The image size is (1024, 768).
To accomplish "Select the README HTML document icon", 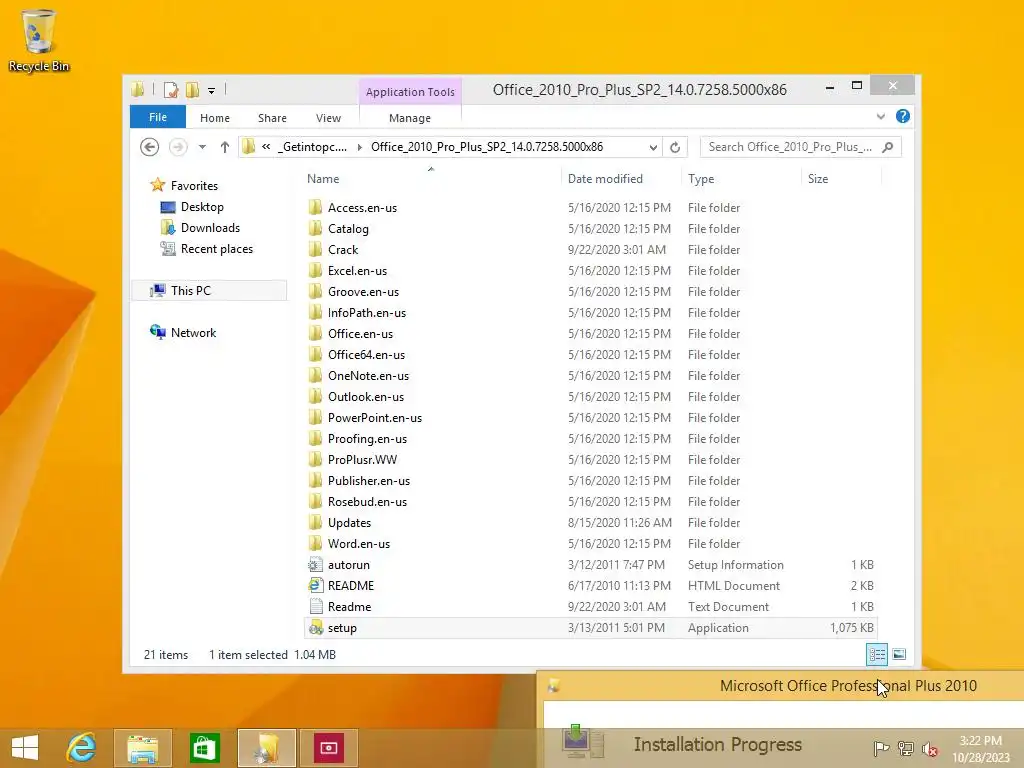I will tap(315, 586).
